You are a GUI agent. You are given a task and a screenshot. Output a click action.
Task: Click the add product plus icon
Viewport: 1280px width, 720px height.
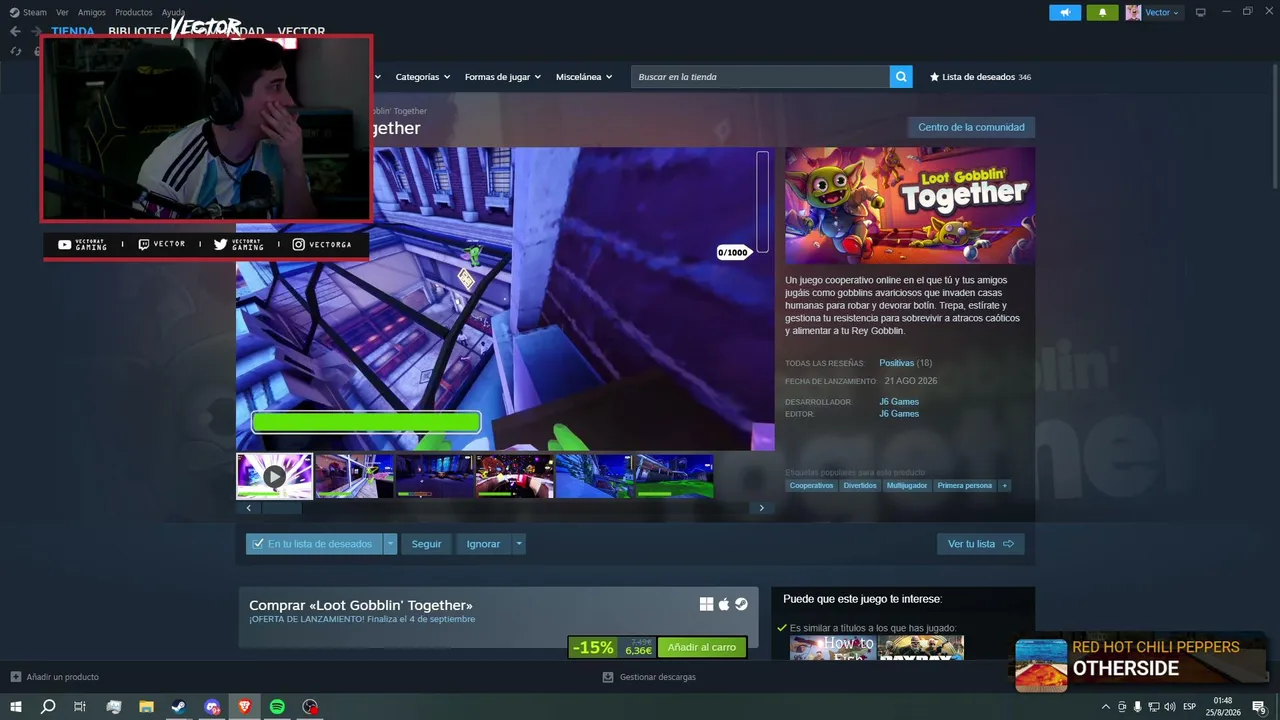15,677
